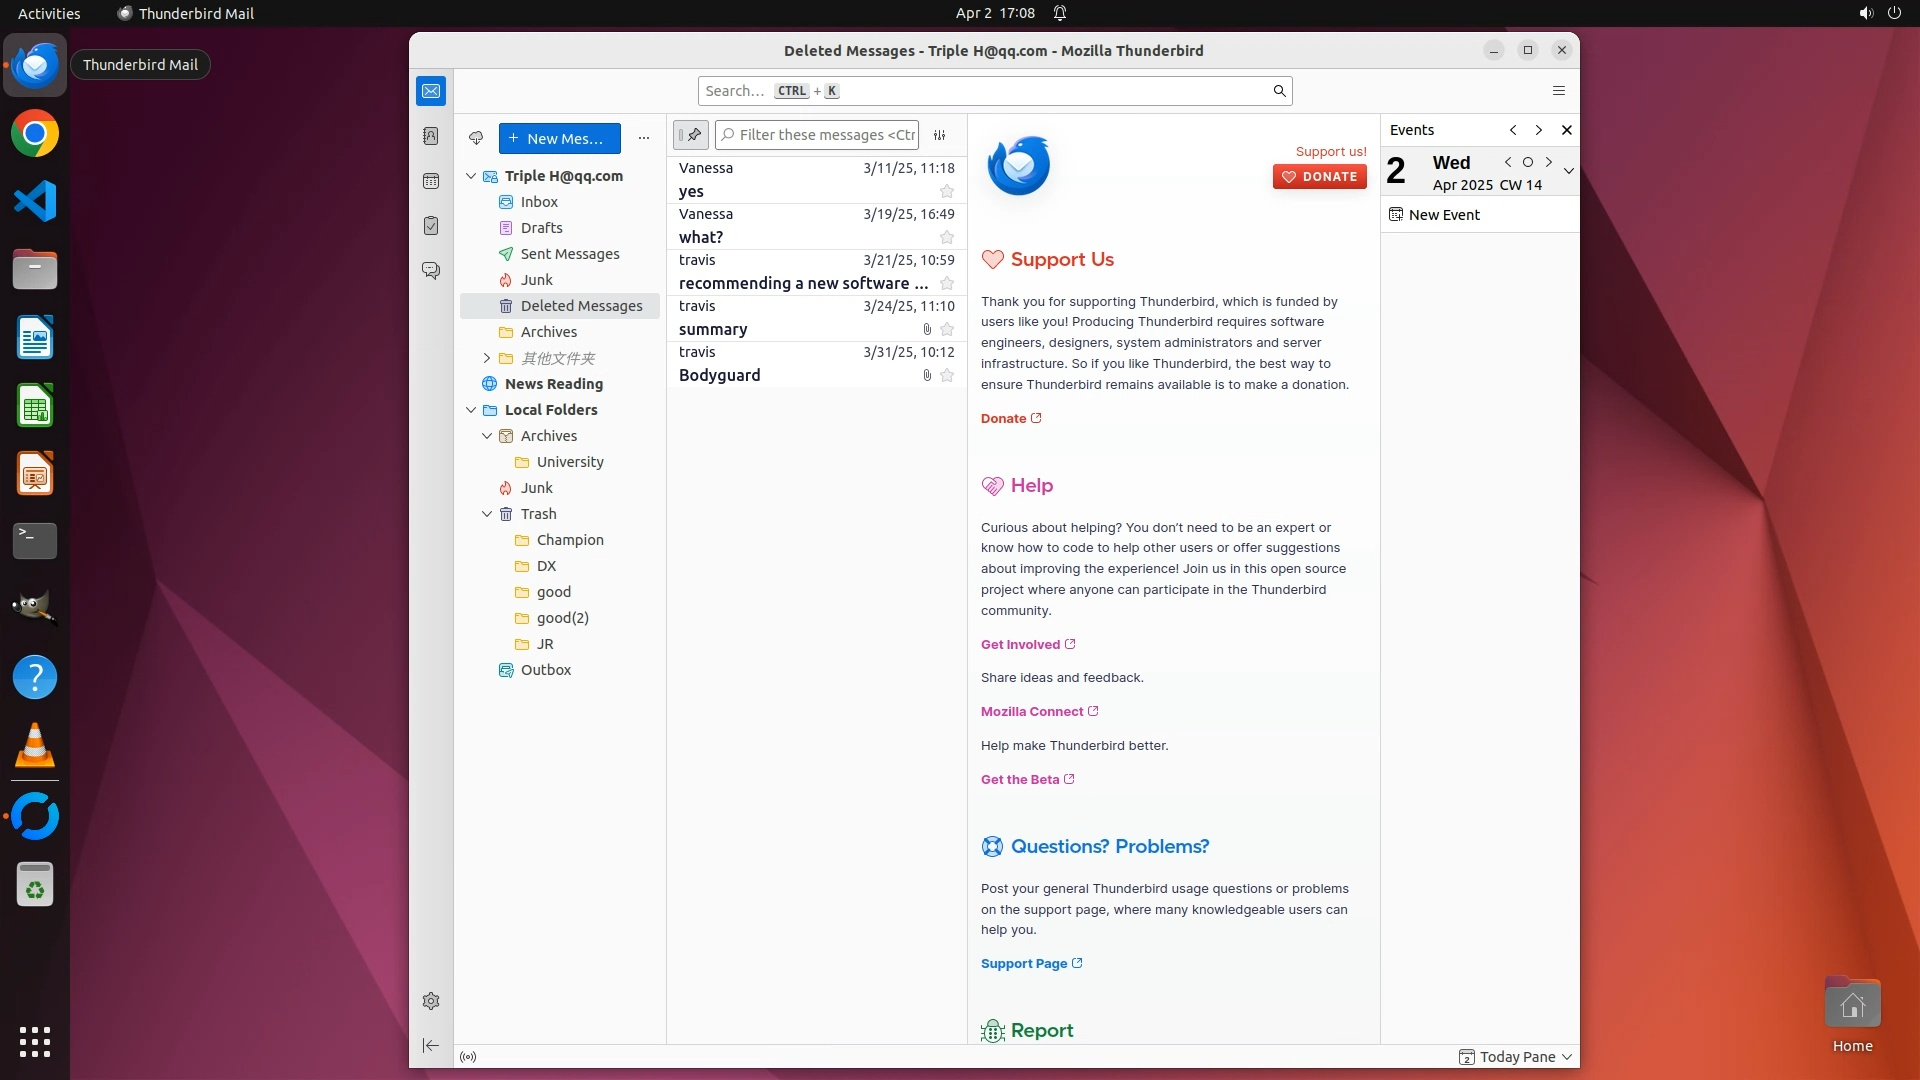Image resolution: width=1920 pixels, height=1080 pixels.
Task: Open message list display options
Action: [x=940, y=135]
